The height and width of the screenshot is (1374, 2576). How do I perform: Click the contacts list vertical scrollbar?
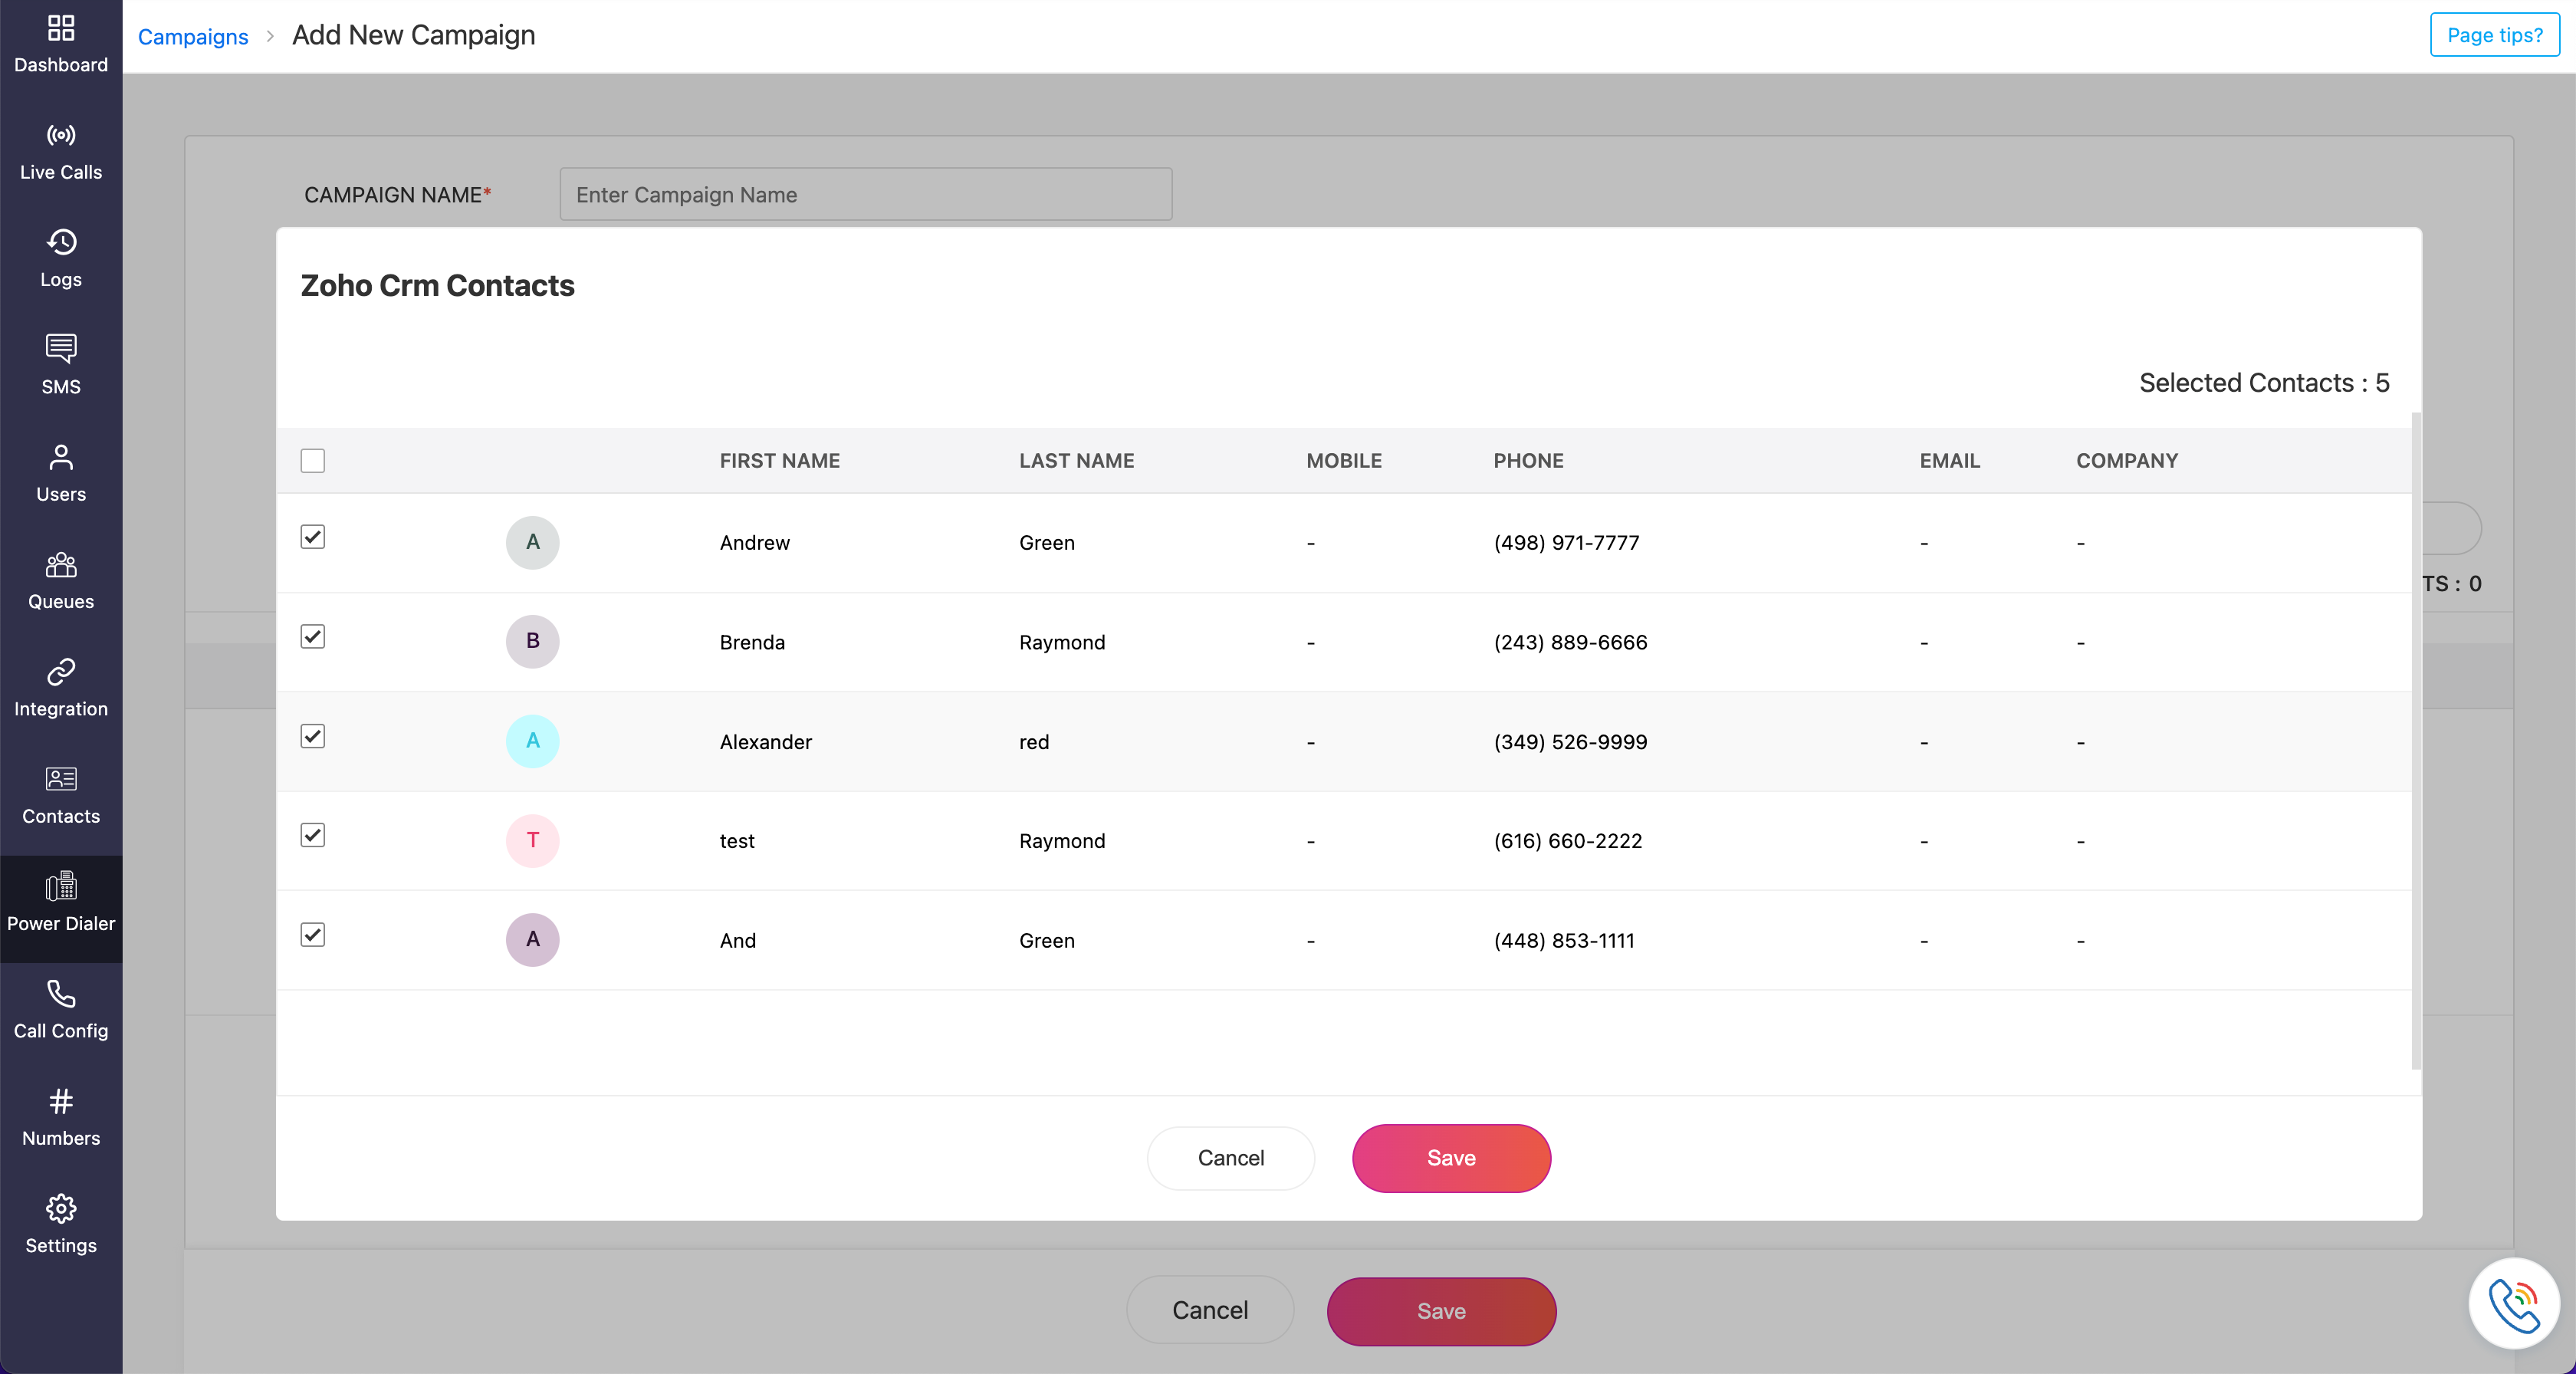(x=2416, y=740)
